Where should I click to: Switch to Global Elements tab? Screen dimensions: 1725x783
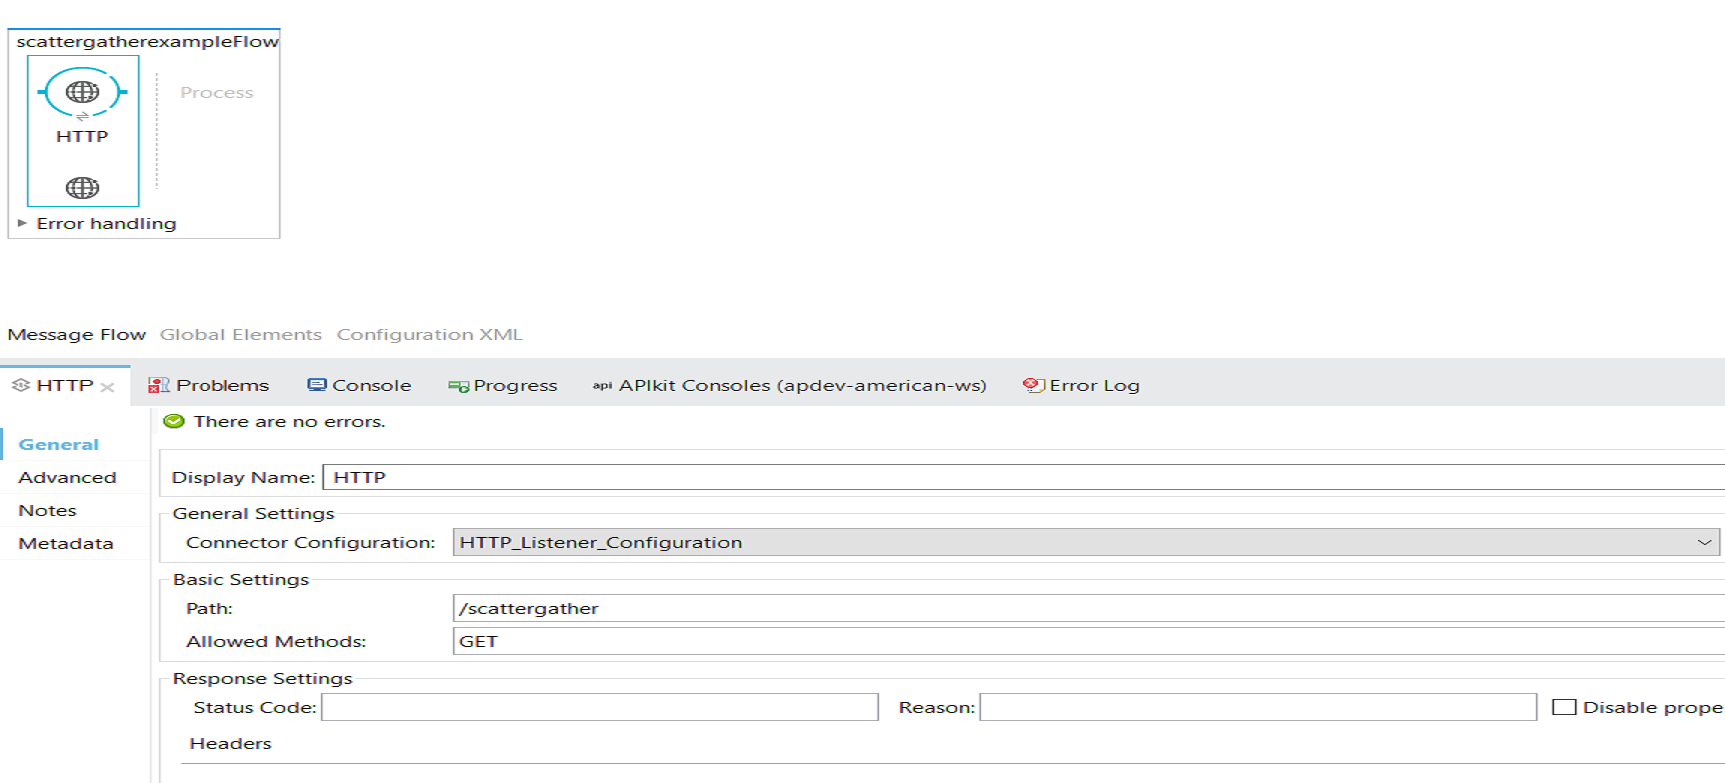click(241, 334)
